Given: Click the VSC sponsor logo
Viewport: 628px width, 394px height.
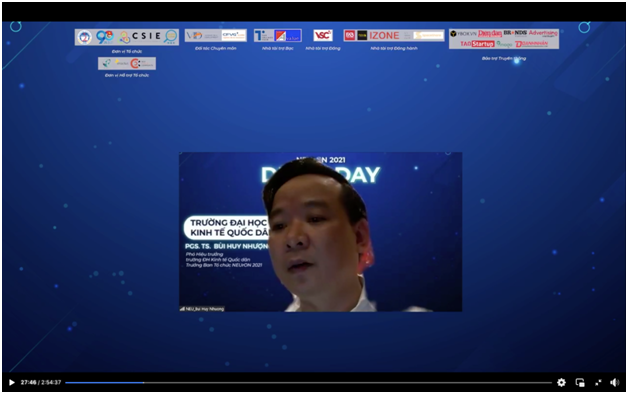Looking at the screenshot, I should pyautogui.click(x=322, y=35).
